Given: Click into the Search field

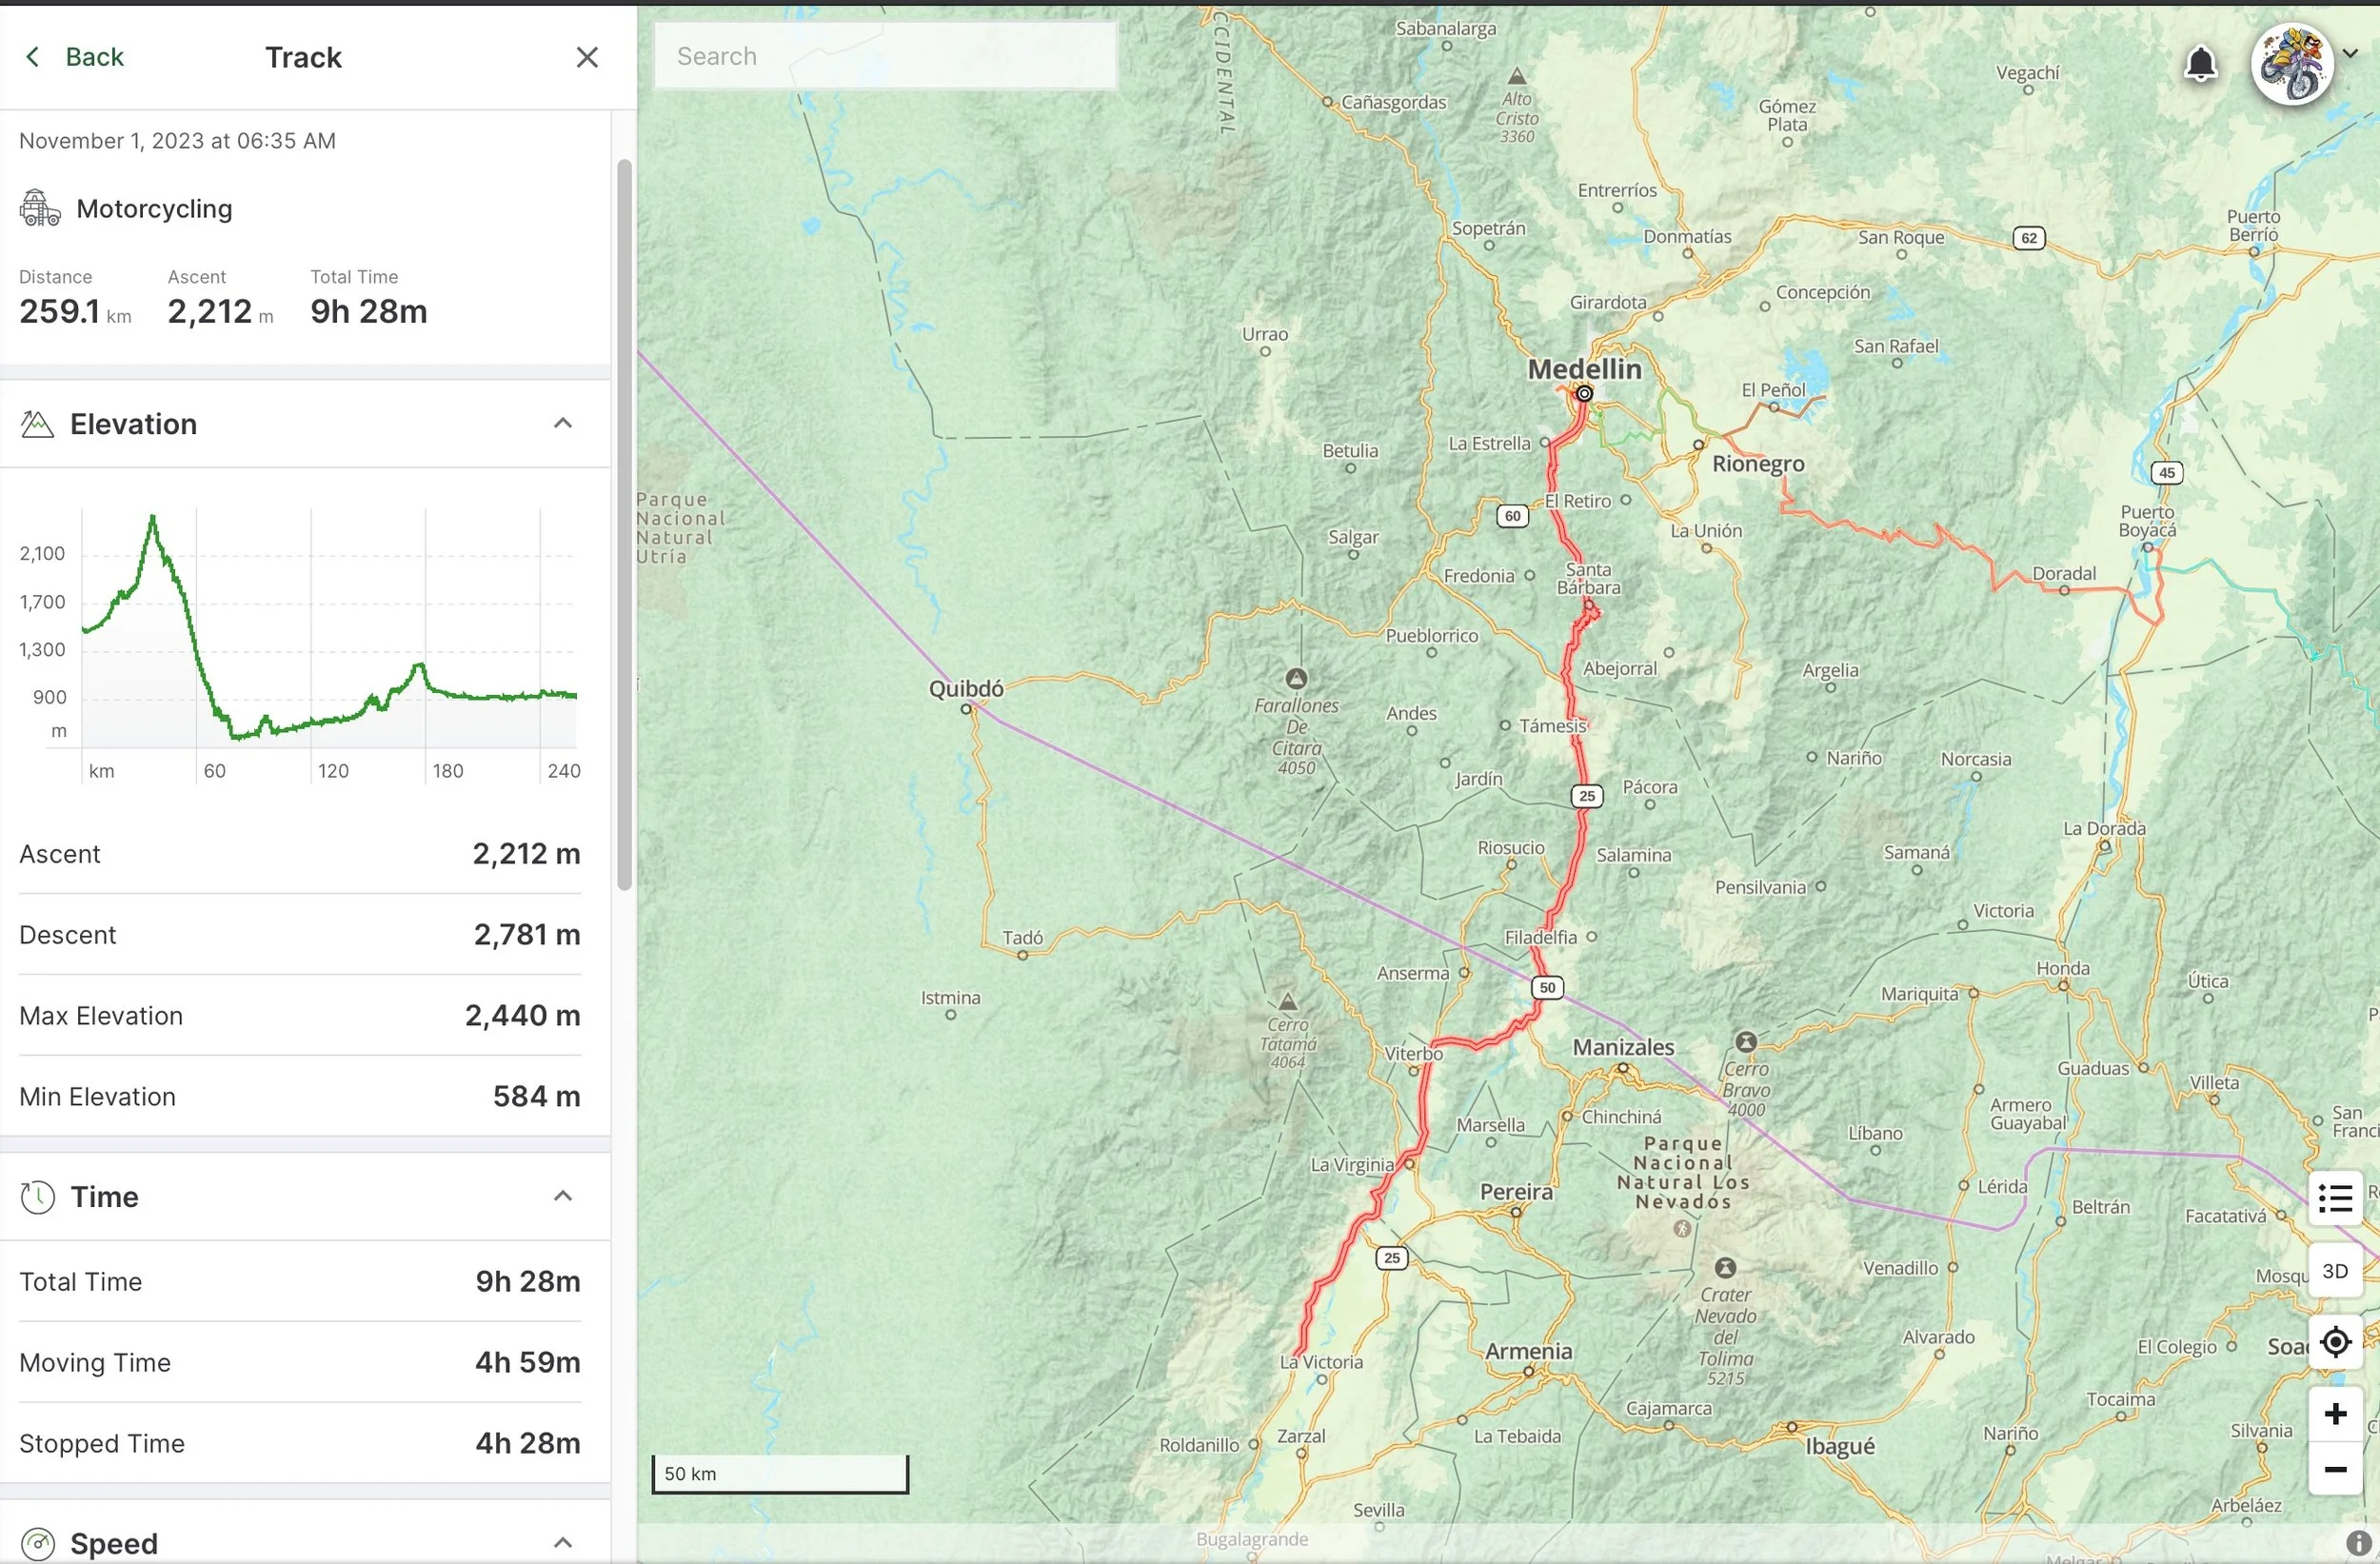Looking at the screenshot, I should (x=884, y=56).
